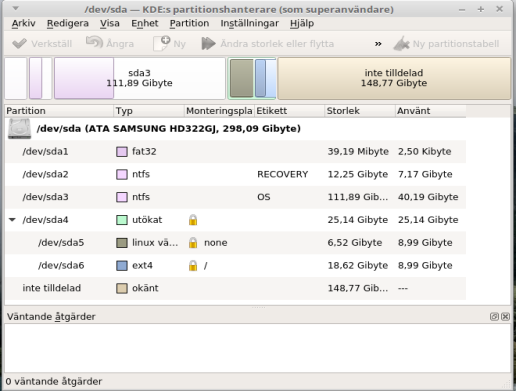Click the OS label cell
Screen dimensions: 516x391
point(263,197)
